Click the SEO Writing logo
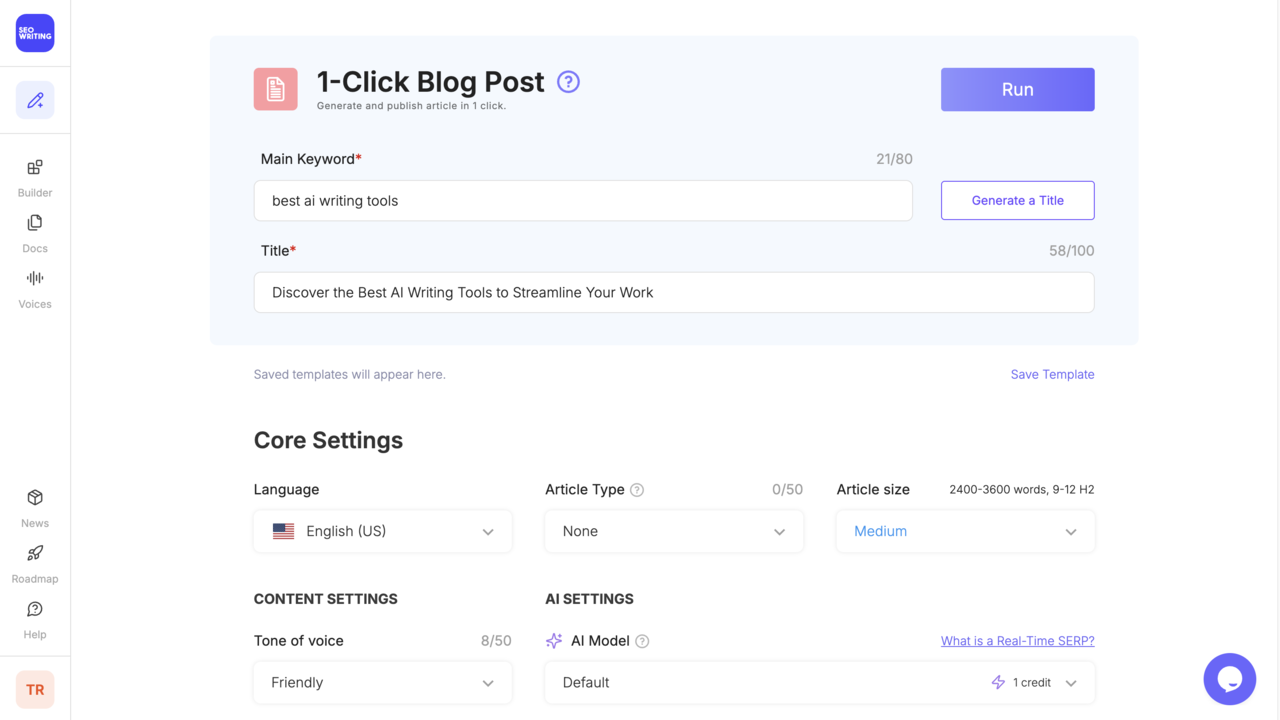Image resolution: width=1280 pixels, height=720 pixels. (x=34, y=33)
